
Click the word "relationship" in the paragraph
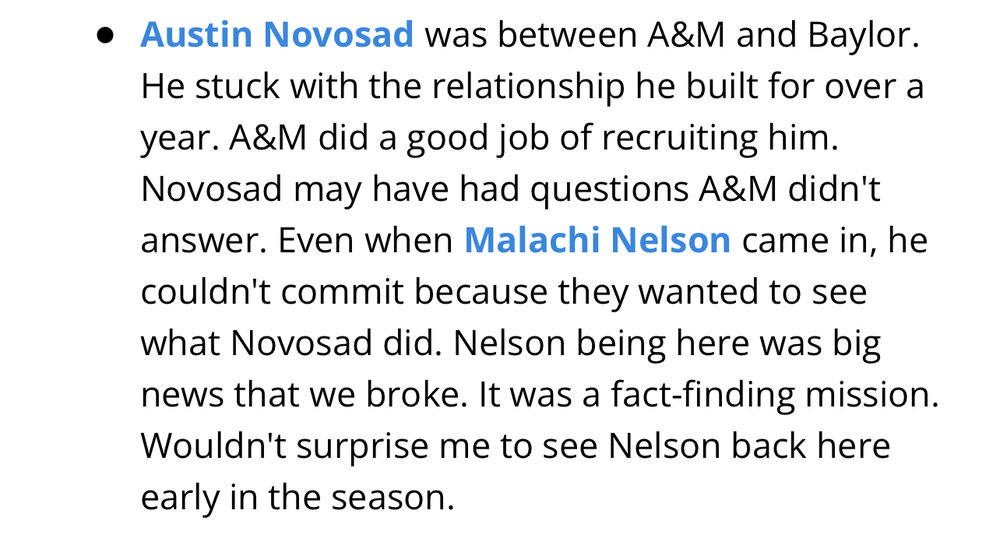coord(528,87)
